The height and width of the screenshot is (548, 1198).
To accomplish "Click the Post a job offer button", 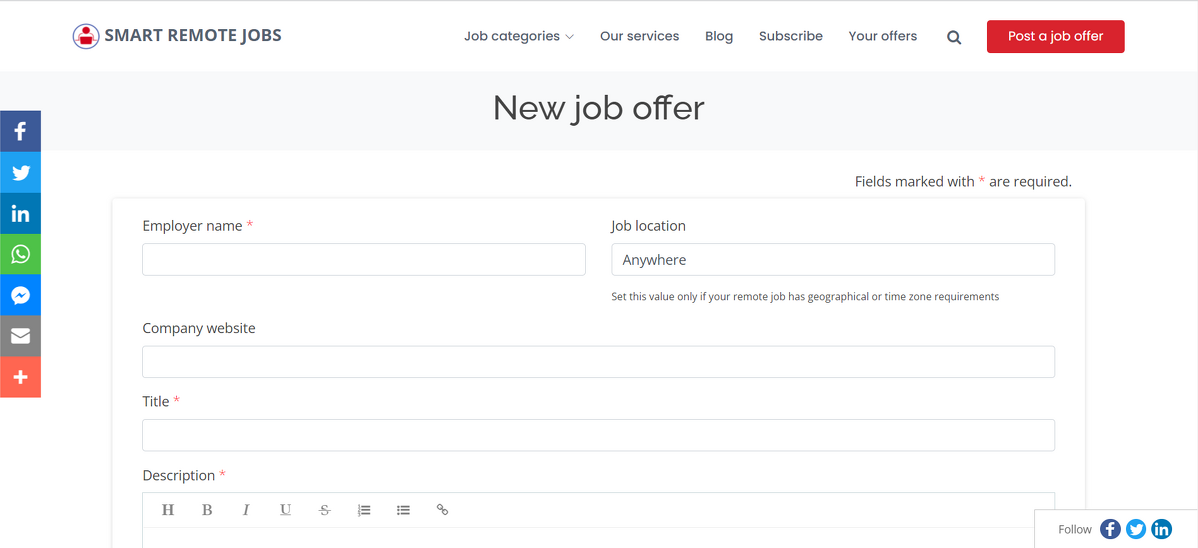I will (x=1055, y=36).
